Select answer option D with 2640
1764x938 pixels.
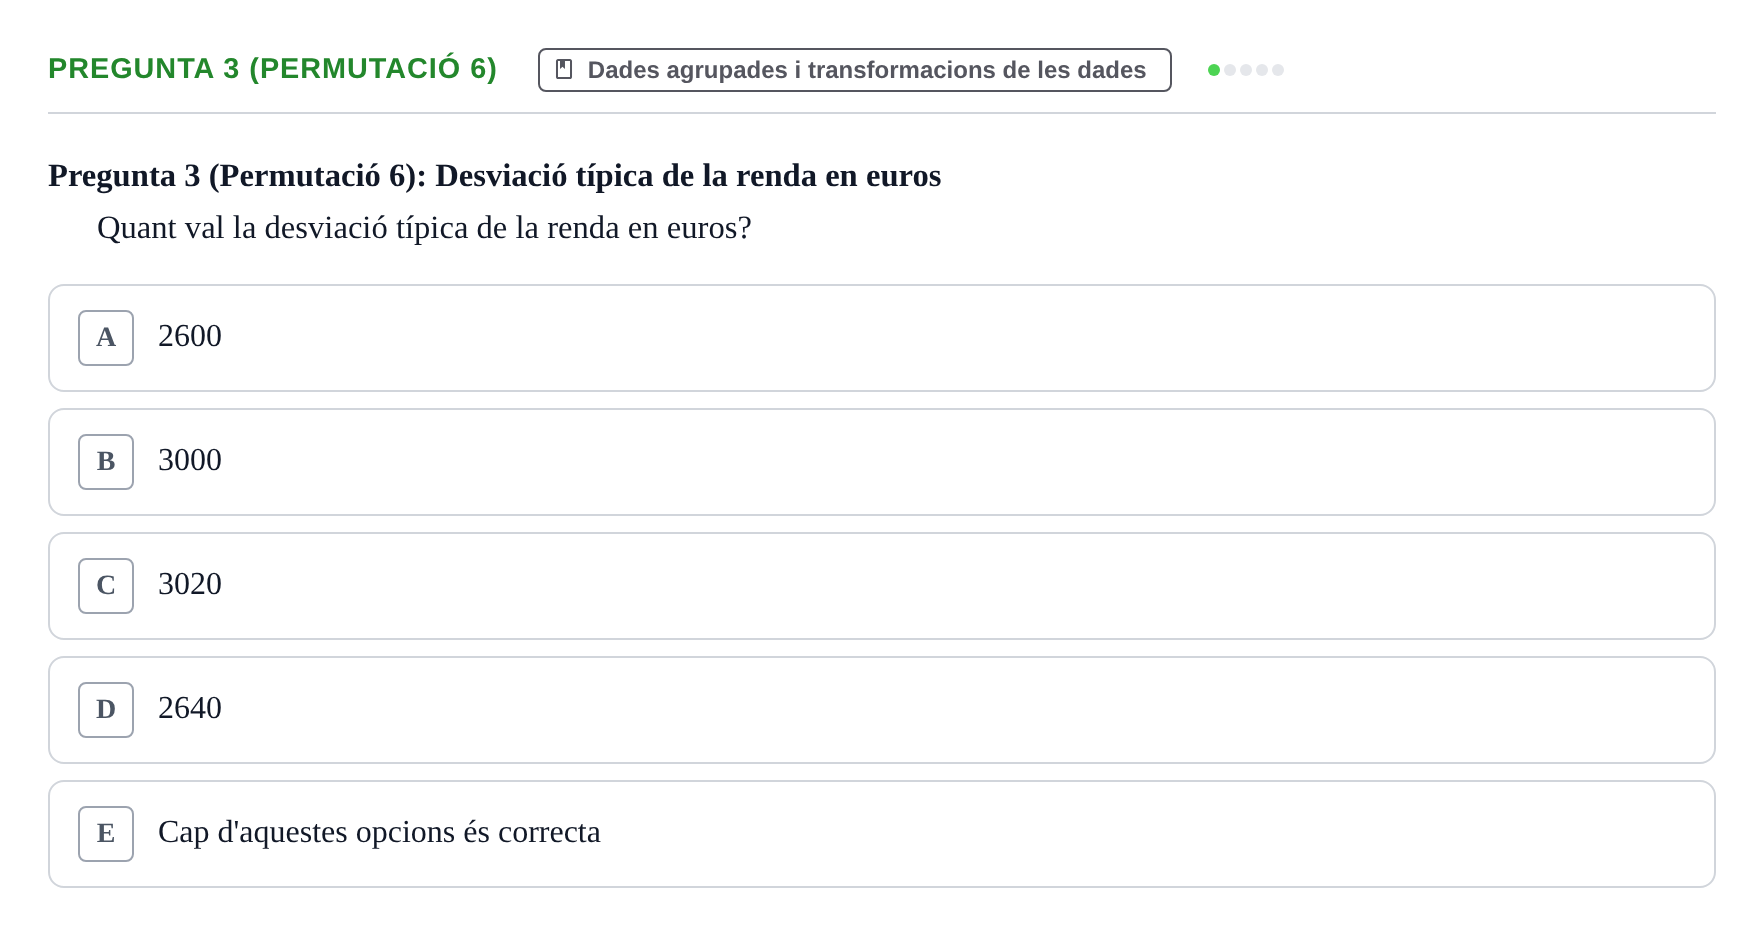point(882,710)
